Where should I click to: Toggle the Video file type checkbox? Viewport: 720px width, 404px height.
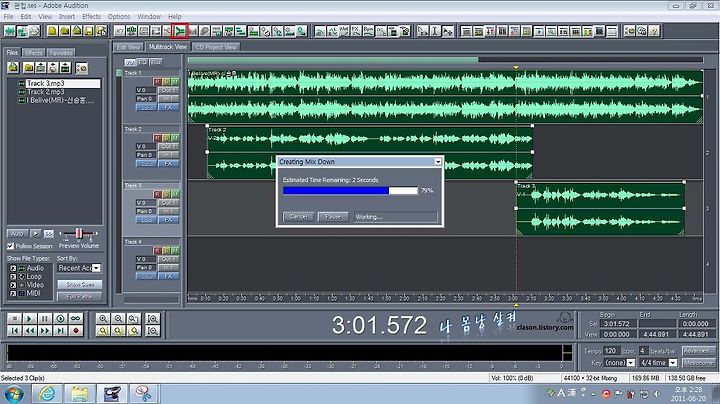[x=13, y=285]
